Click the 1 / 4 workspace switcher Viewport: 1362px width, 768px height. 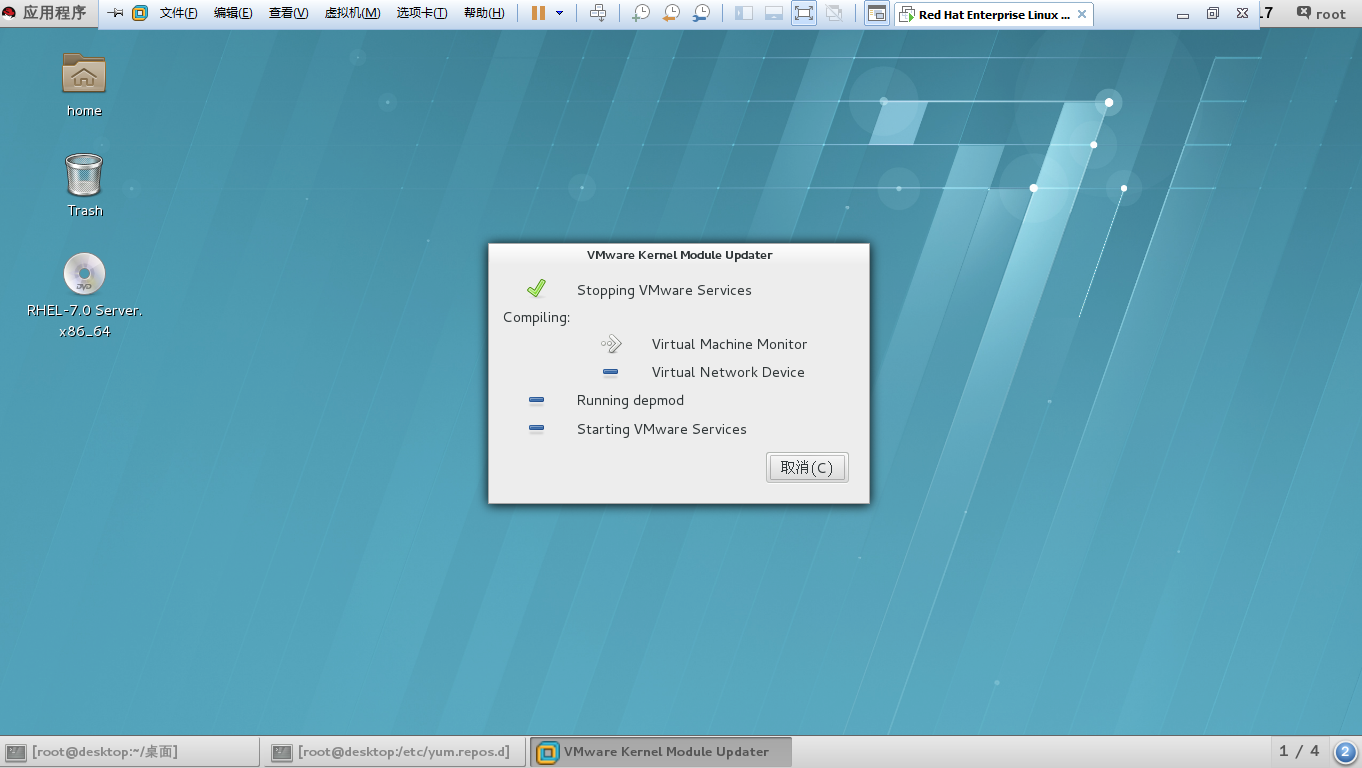coord(1299,752)
